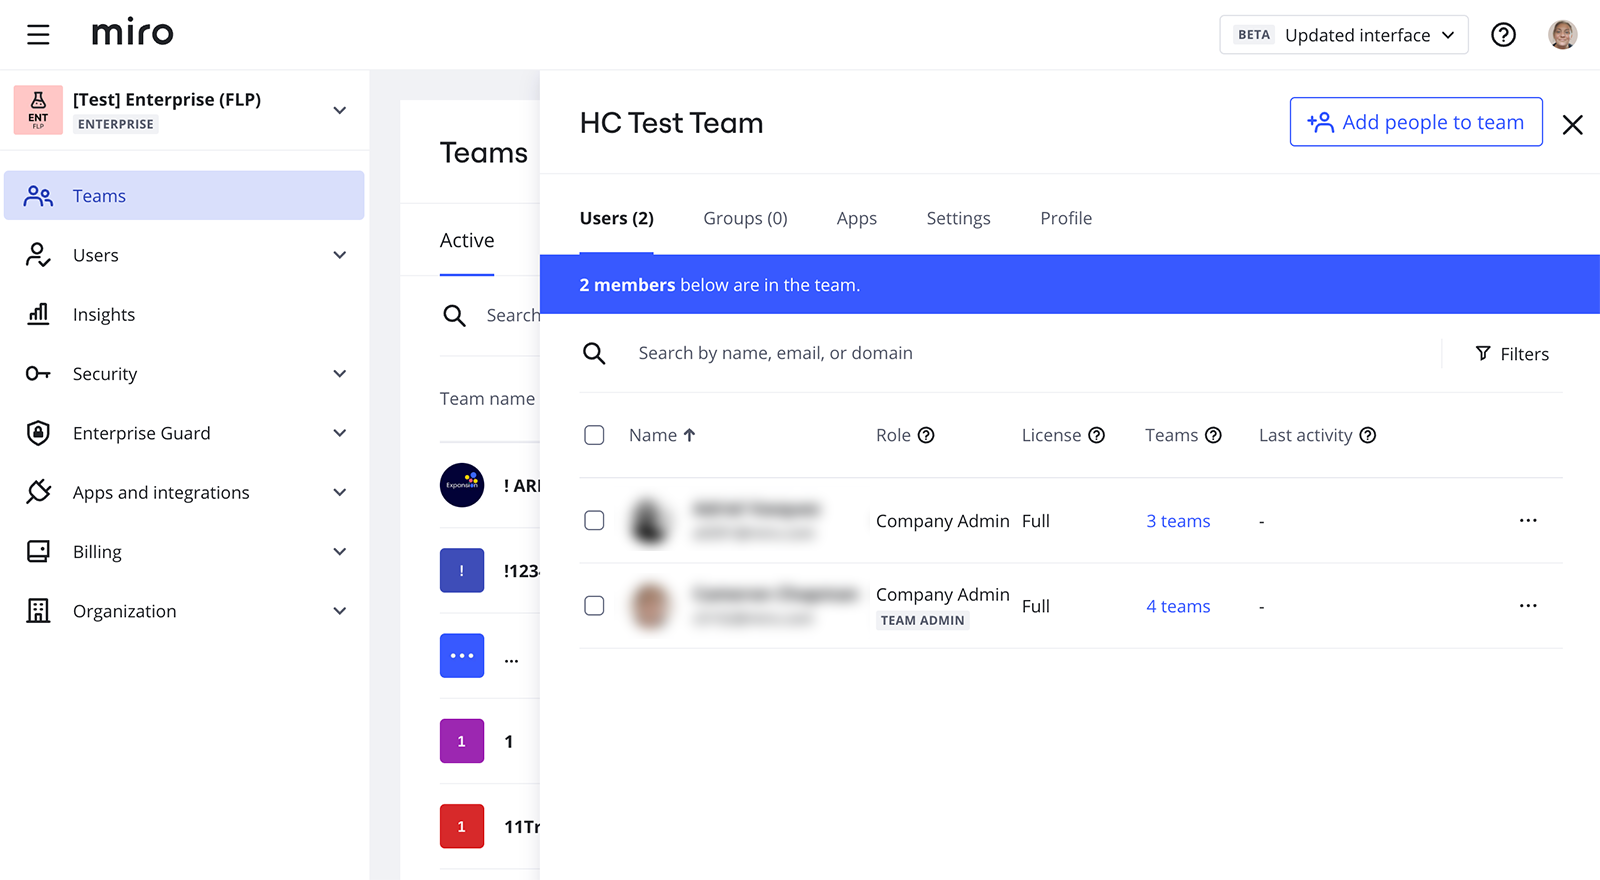Close the HC Test Team panel
The image size is (1600, 880).
1572,125
